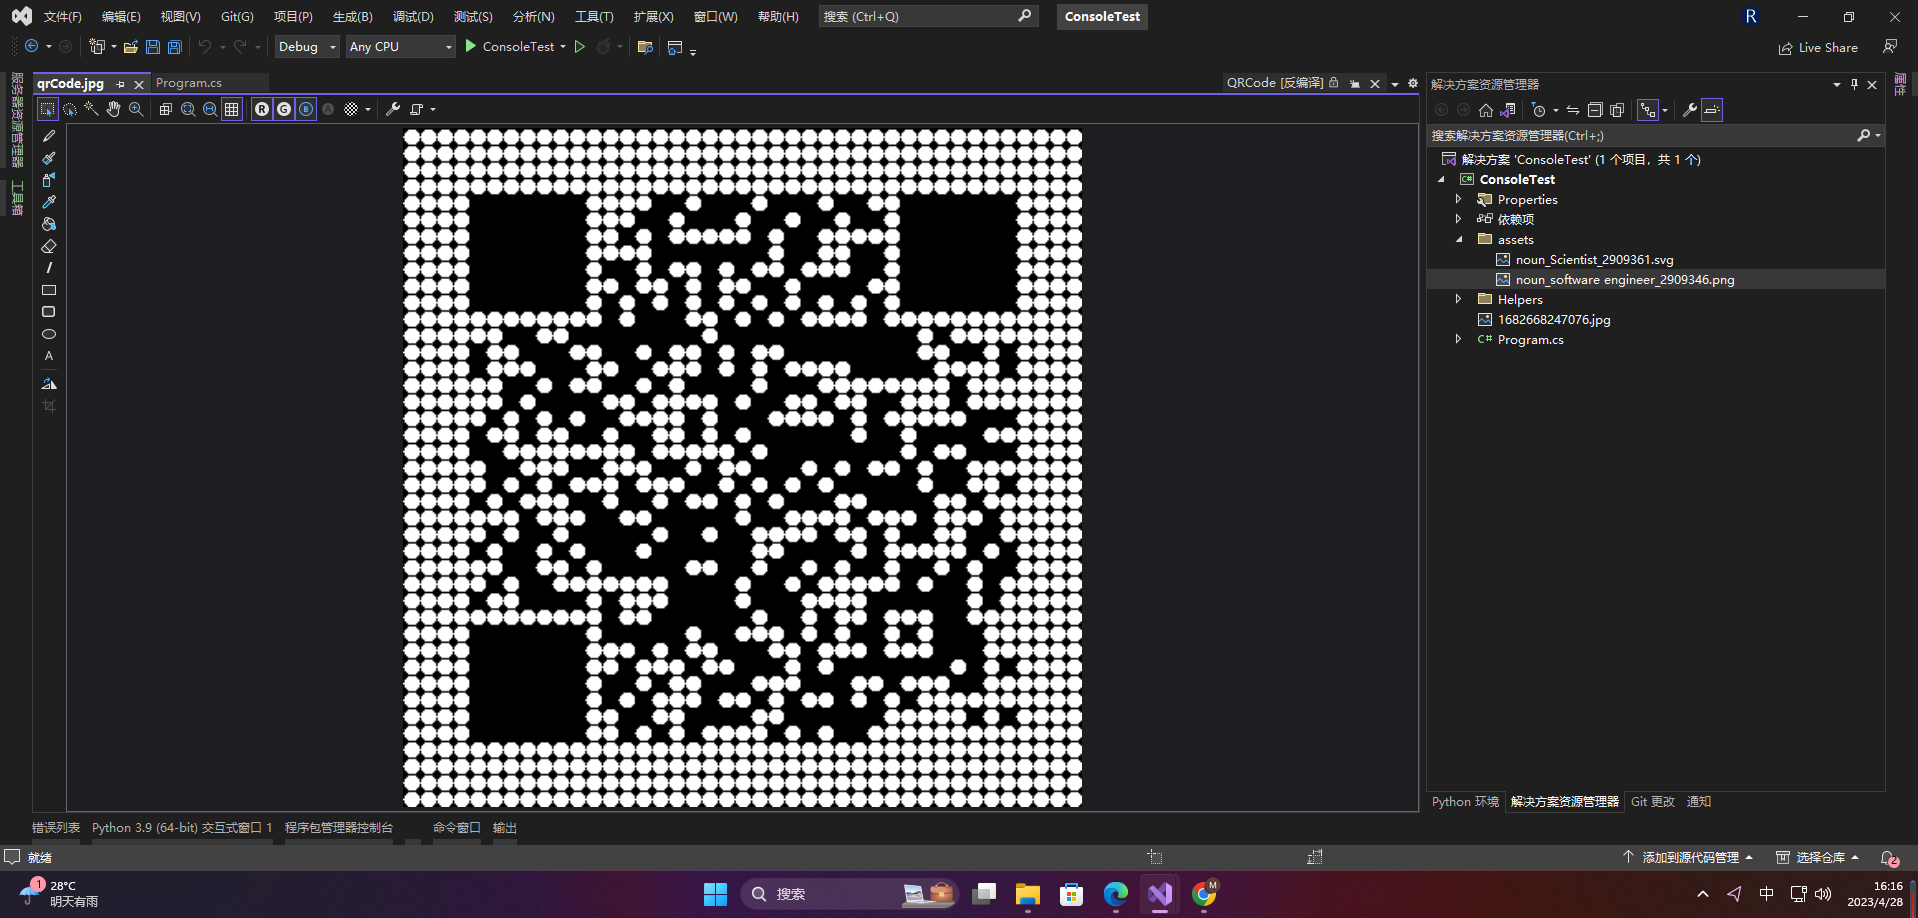Image resolution: width=1918 pixels, height=918 pixels.
Task: Toggle the Blue channel button
Action: [x=306, y=109]
